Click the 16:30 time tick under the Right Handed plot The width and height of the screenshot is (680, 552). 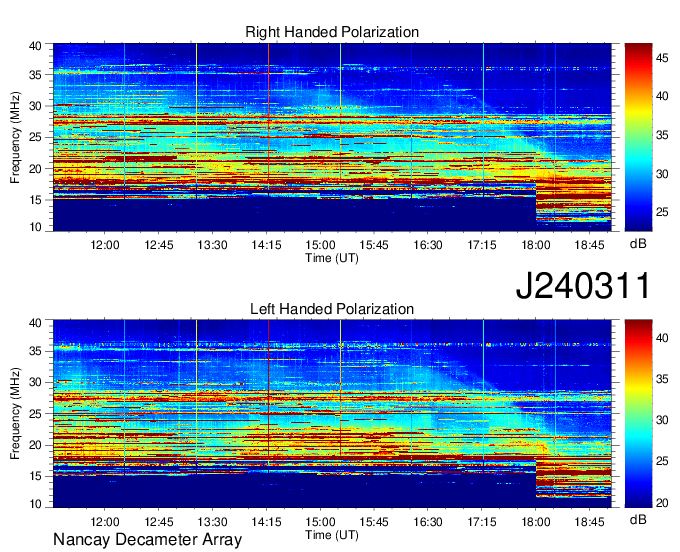(428, 245)
